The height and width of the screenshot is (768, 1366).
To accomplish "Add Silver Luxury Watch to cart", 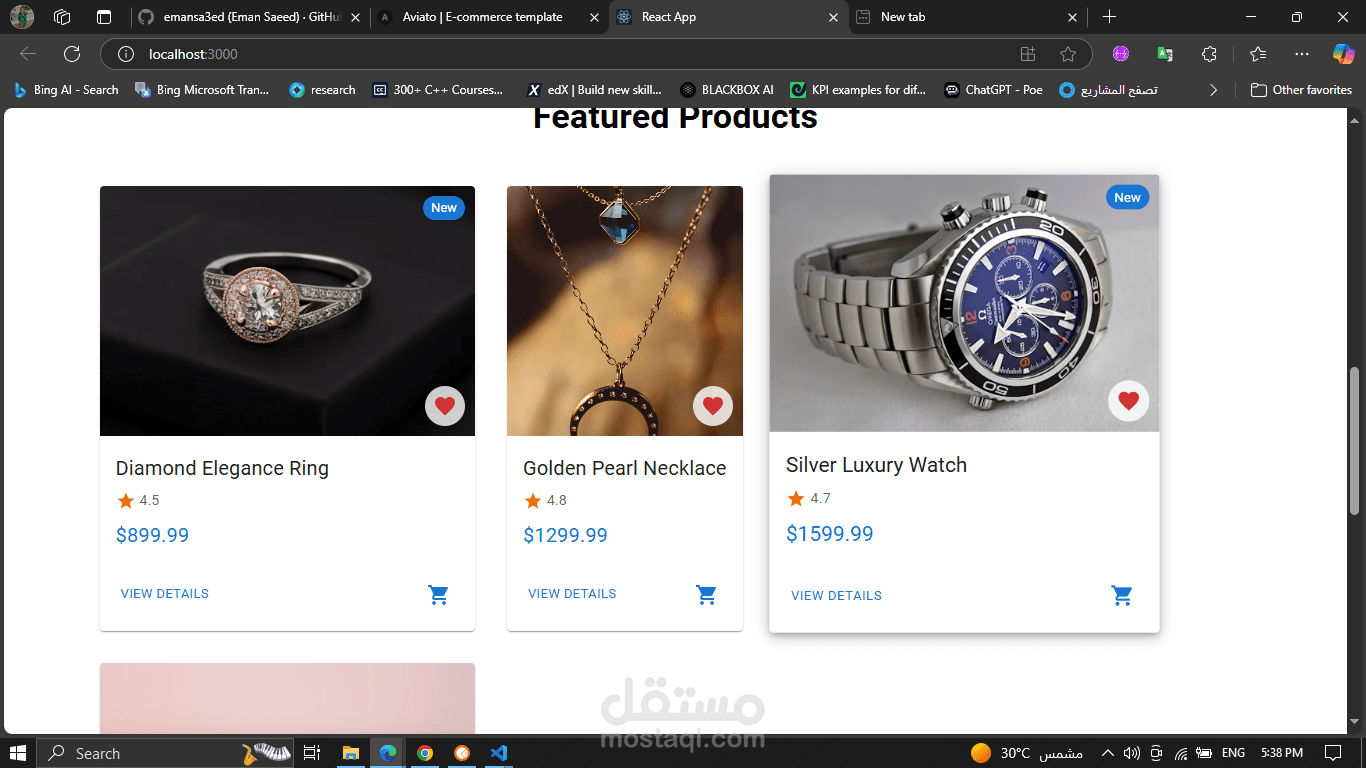I will click(x=1122, y=596).
